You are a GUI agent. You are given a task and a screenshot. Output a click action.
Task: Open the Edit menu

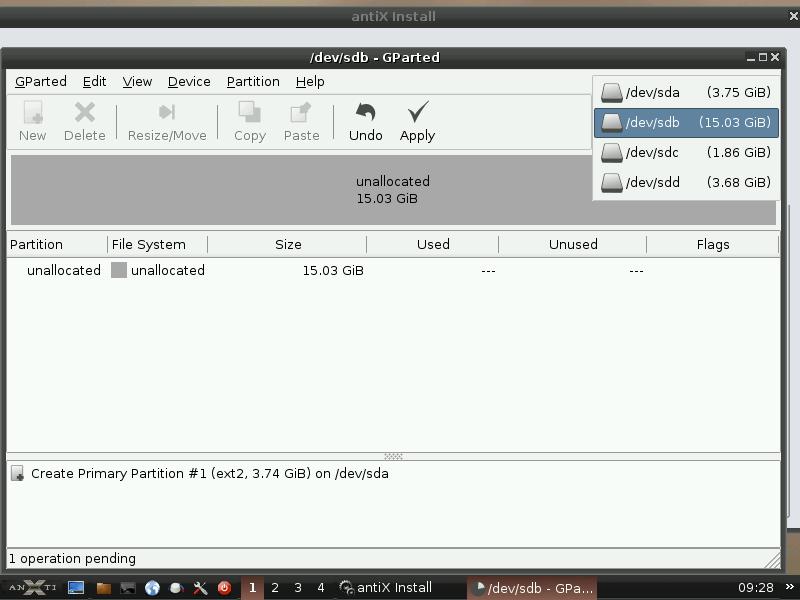94,82
